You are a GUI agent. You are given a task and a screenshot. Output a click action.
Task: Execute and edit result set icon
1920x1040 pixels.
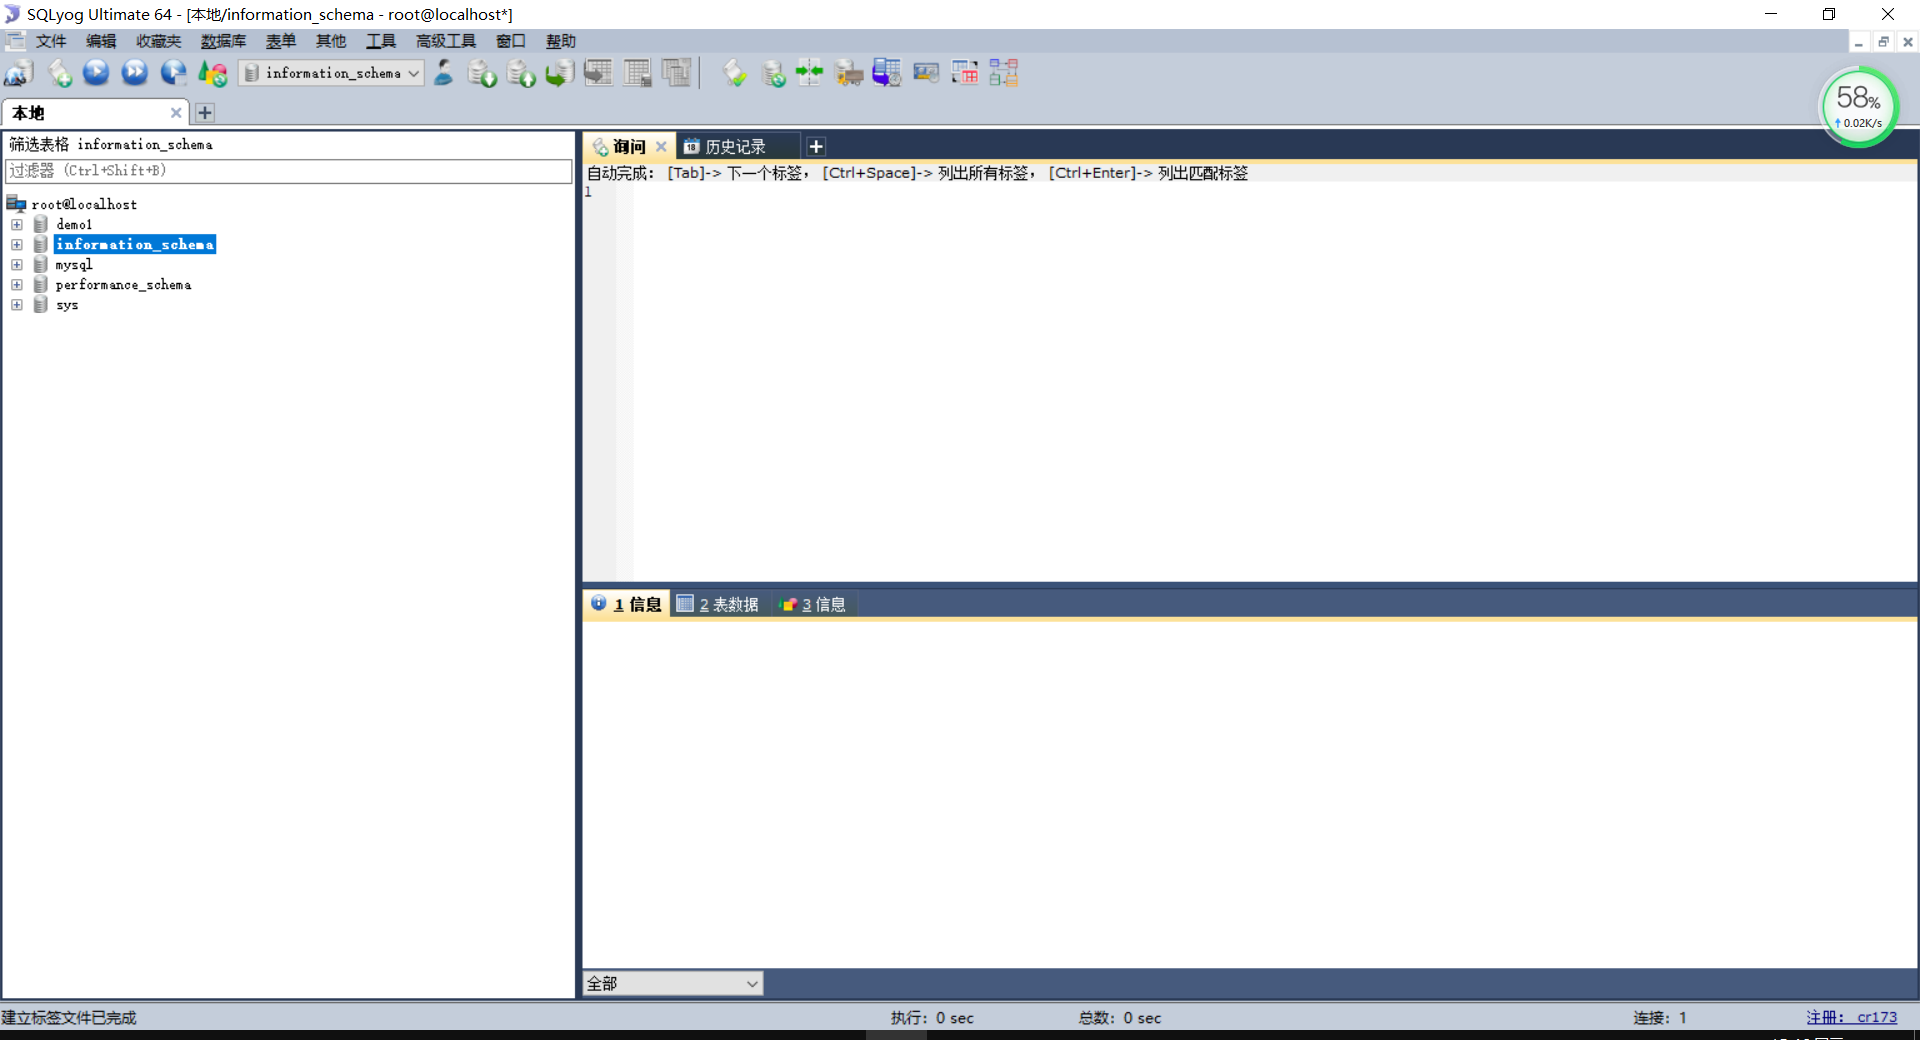click(x=174, y=73)
